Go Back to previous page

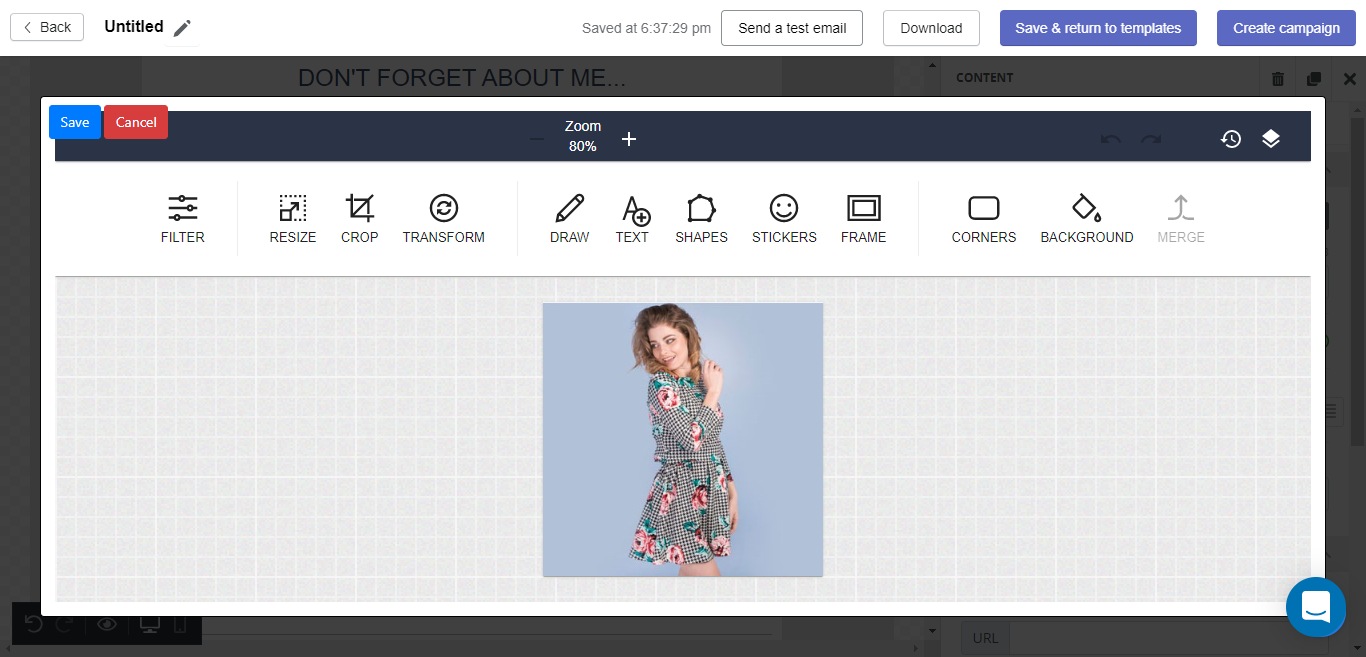pos(47,27)
